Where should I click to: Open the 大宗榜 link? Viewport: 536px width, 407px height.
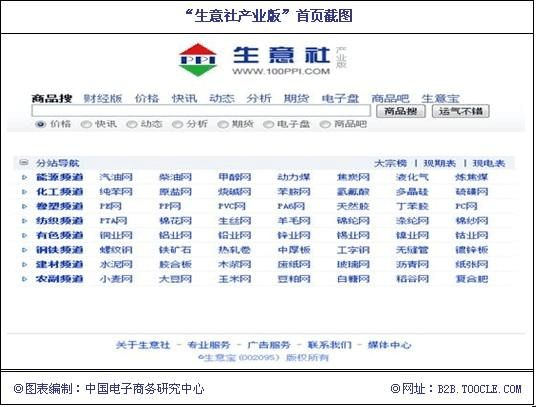click(390, 163)
